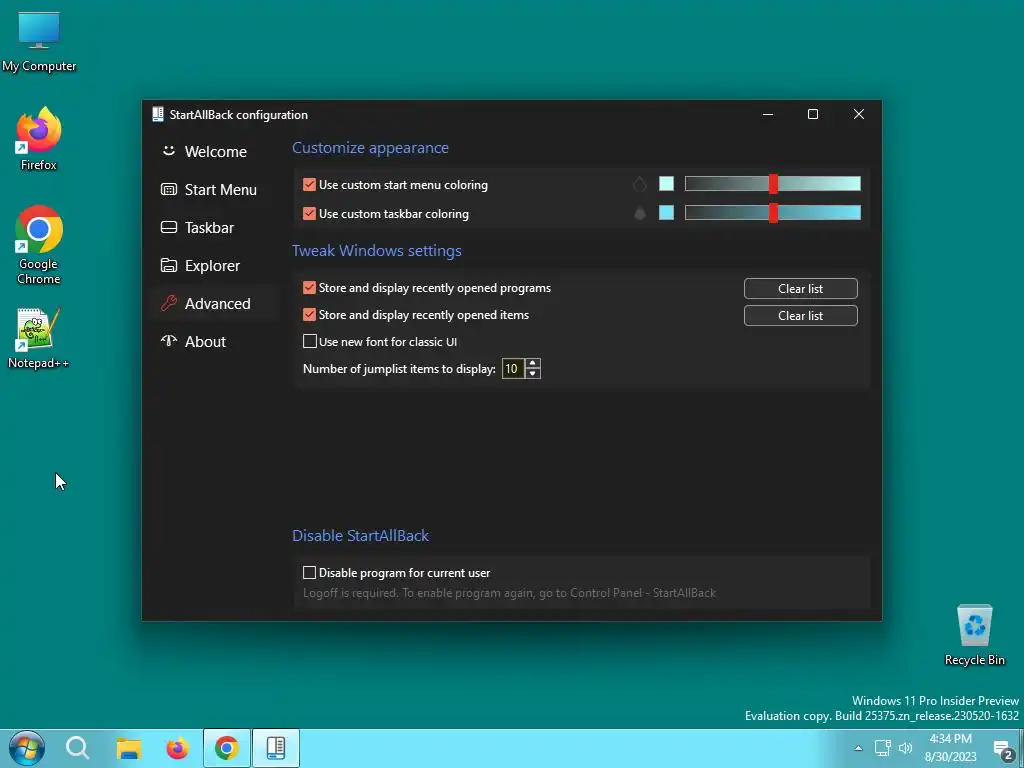Select Recycle Bin desktop icon
Screen dimensions: 1024x768
pyautogui.click(x=974, y=635)
